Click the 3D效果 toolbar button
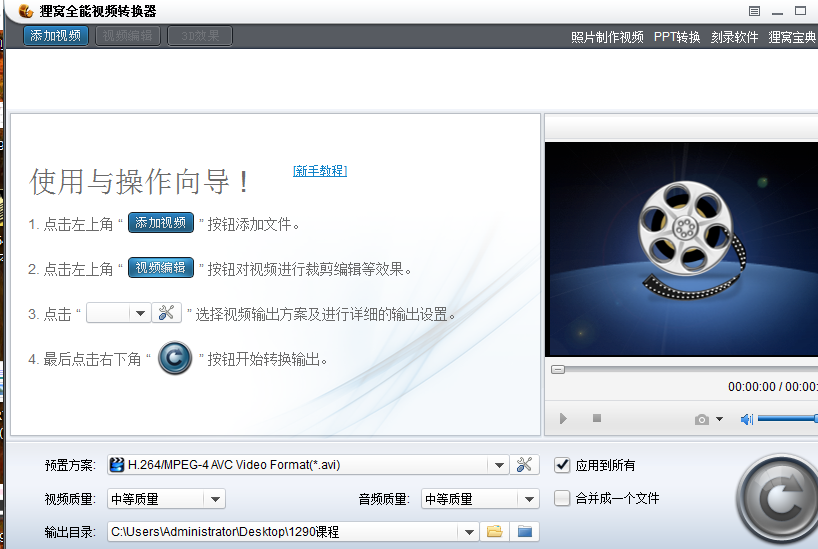Viewport: 818px width, 549px height. [x=200, y=36]
